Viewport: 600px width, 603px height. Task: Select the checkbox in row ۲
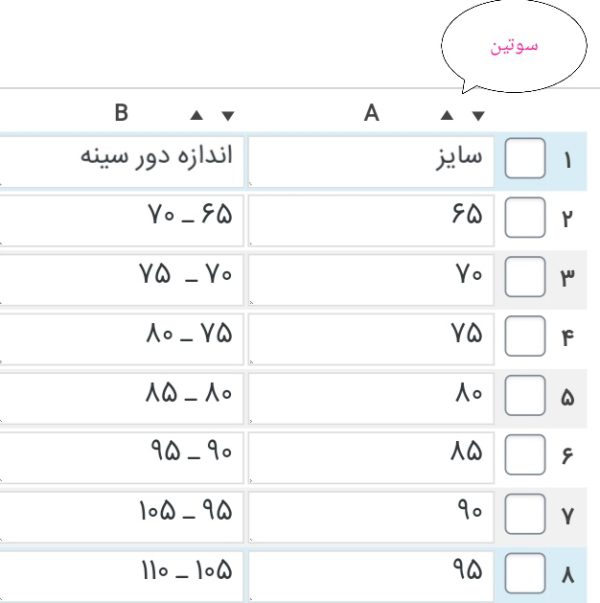click(x=526, y=217)
